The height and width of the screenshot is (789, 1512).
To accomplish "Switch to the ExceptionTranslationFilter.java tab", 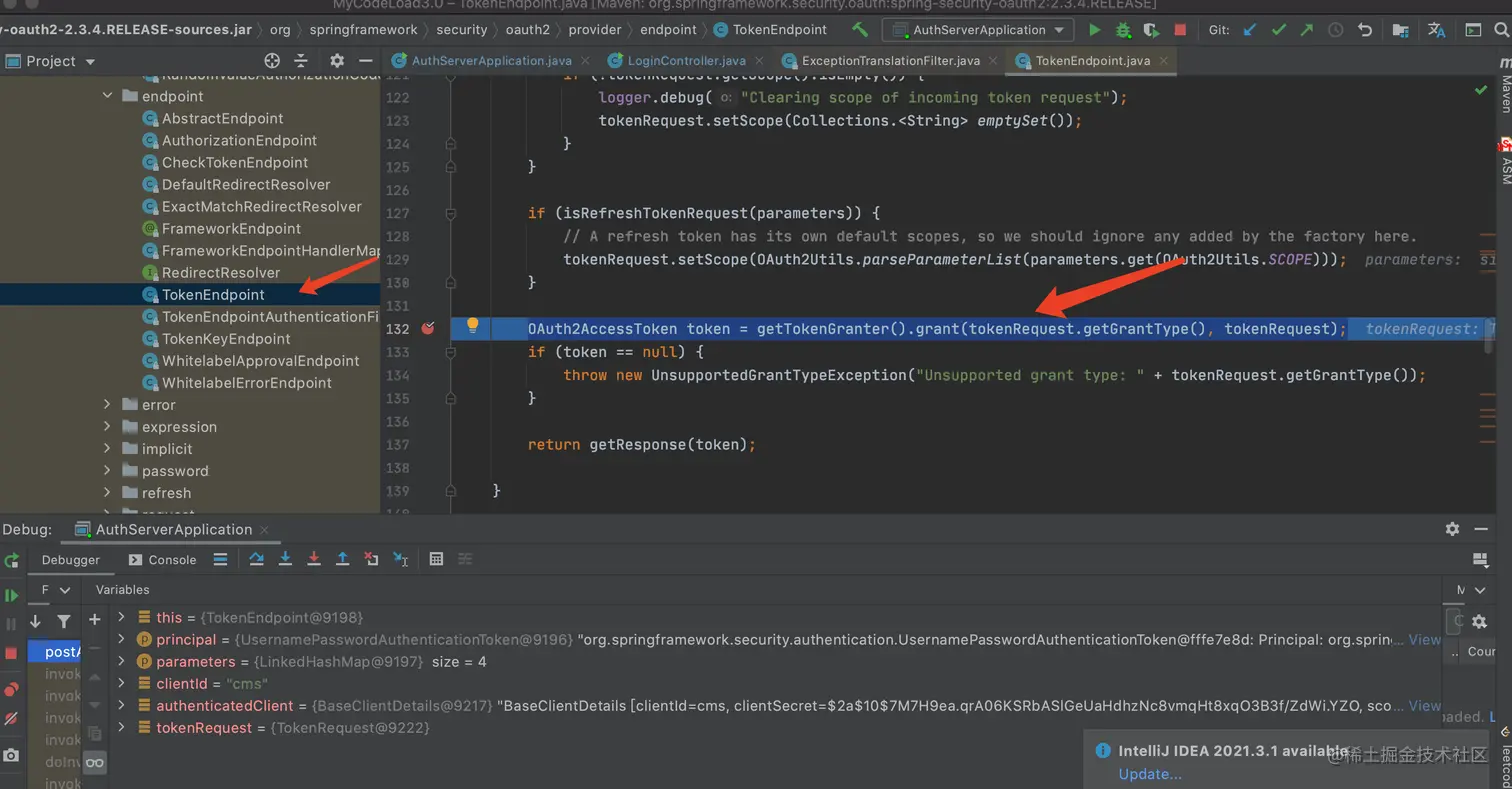I will pos(890,61).
